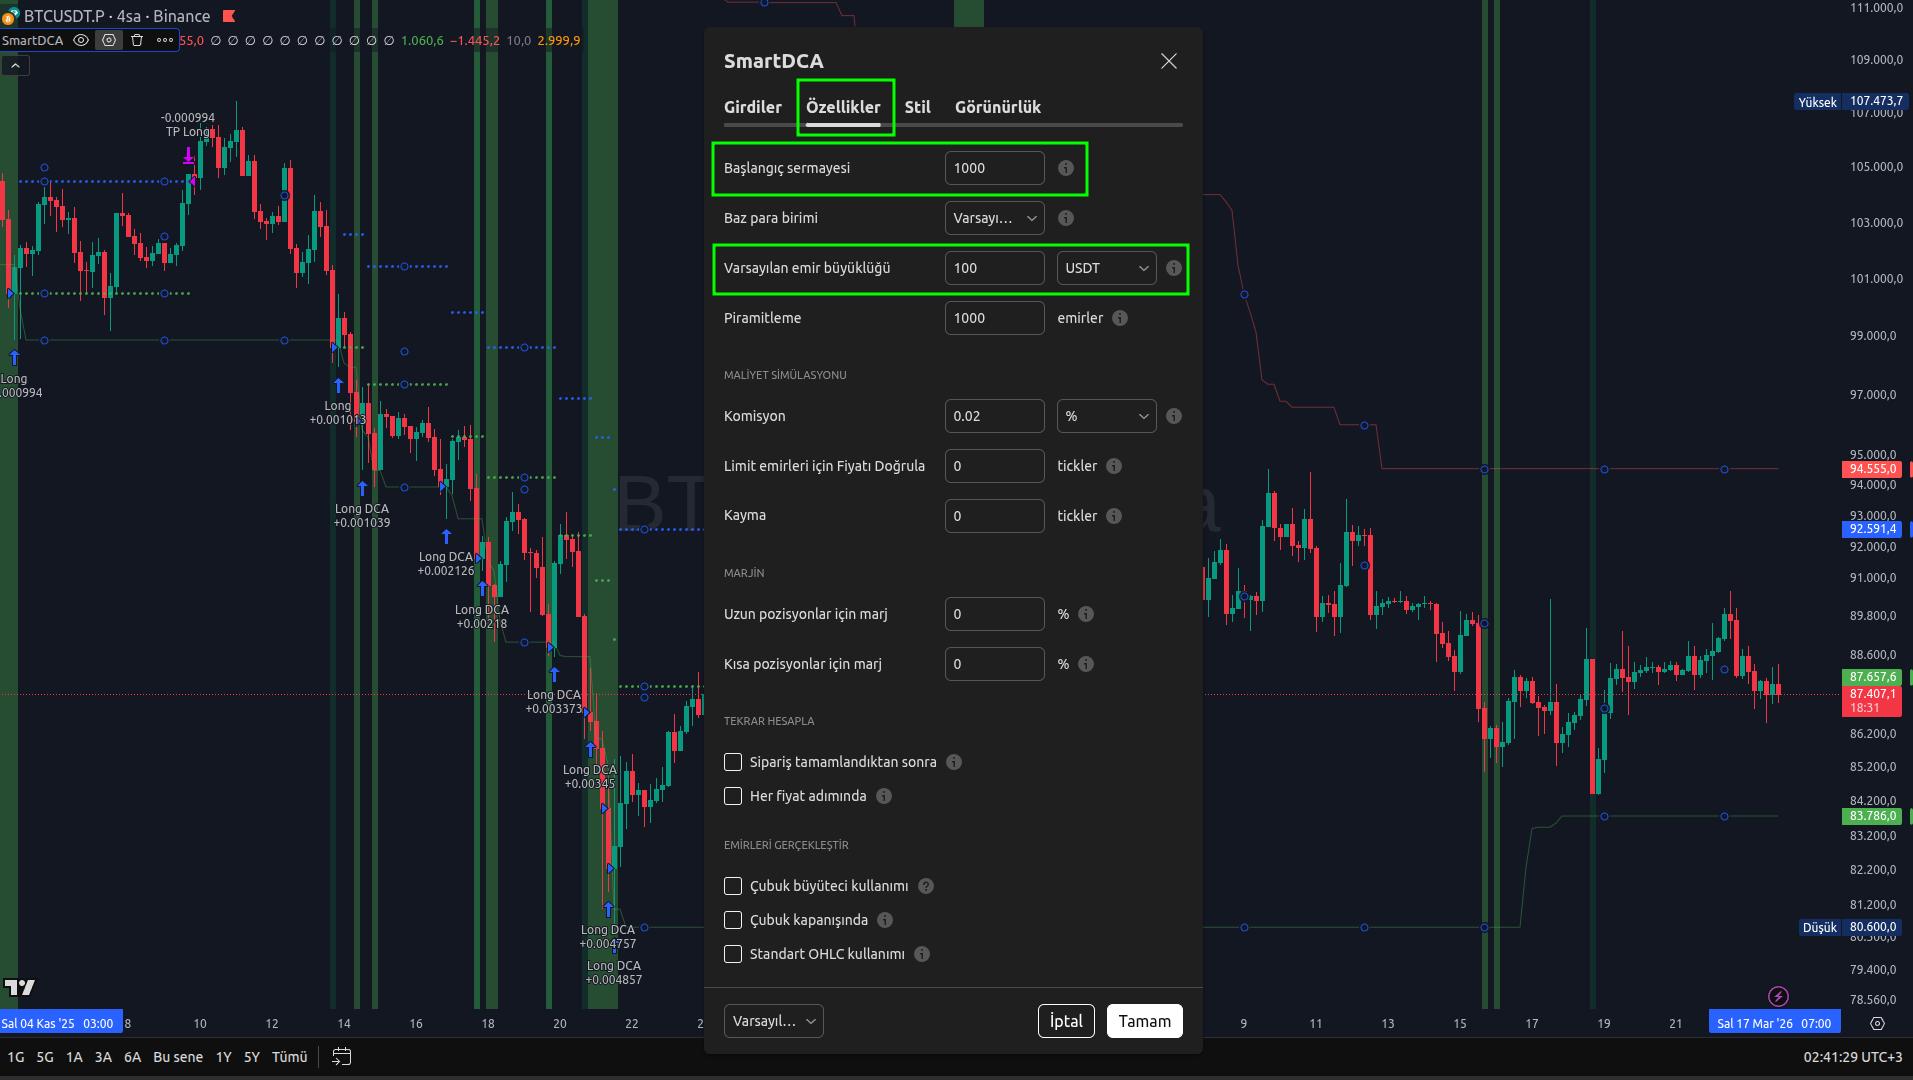Switch to the Girdiler tab
This screenshot has width=1913, height=1080.
pos(752,107)
